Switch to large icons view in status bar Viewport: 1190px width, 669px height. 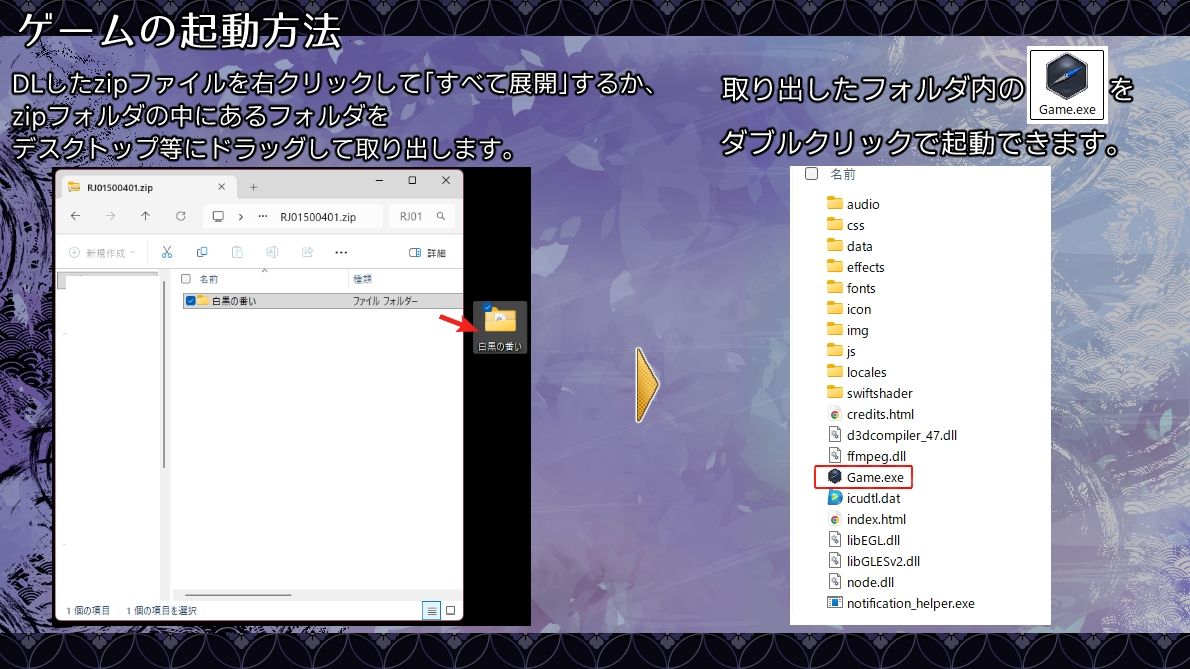coord(449,609)
